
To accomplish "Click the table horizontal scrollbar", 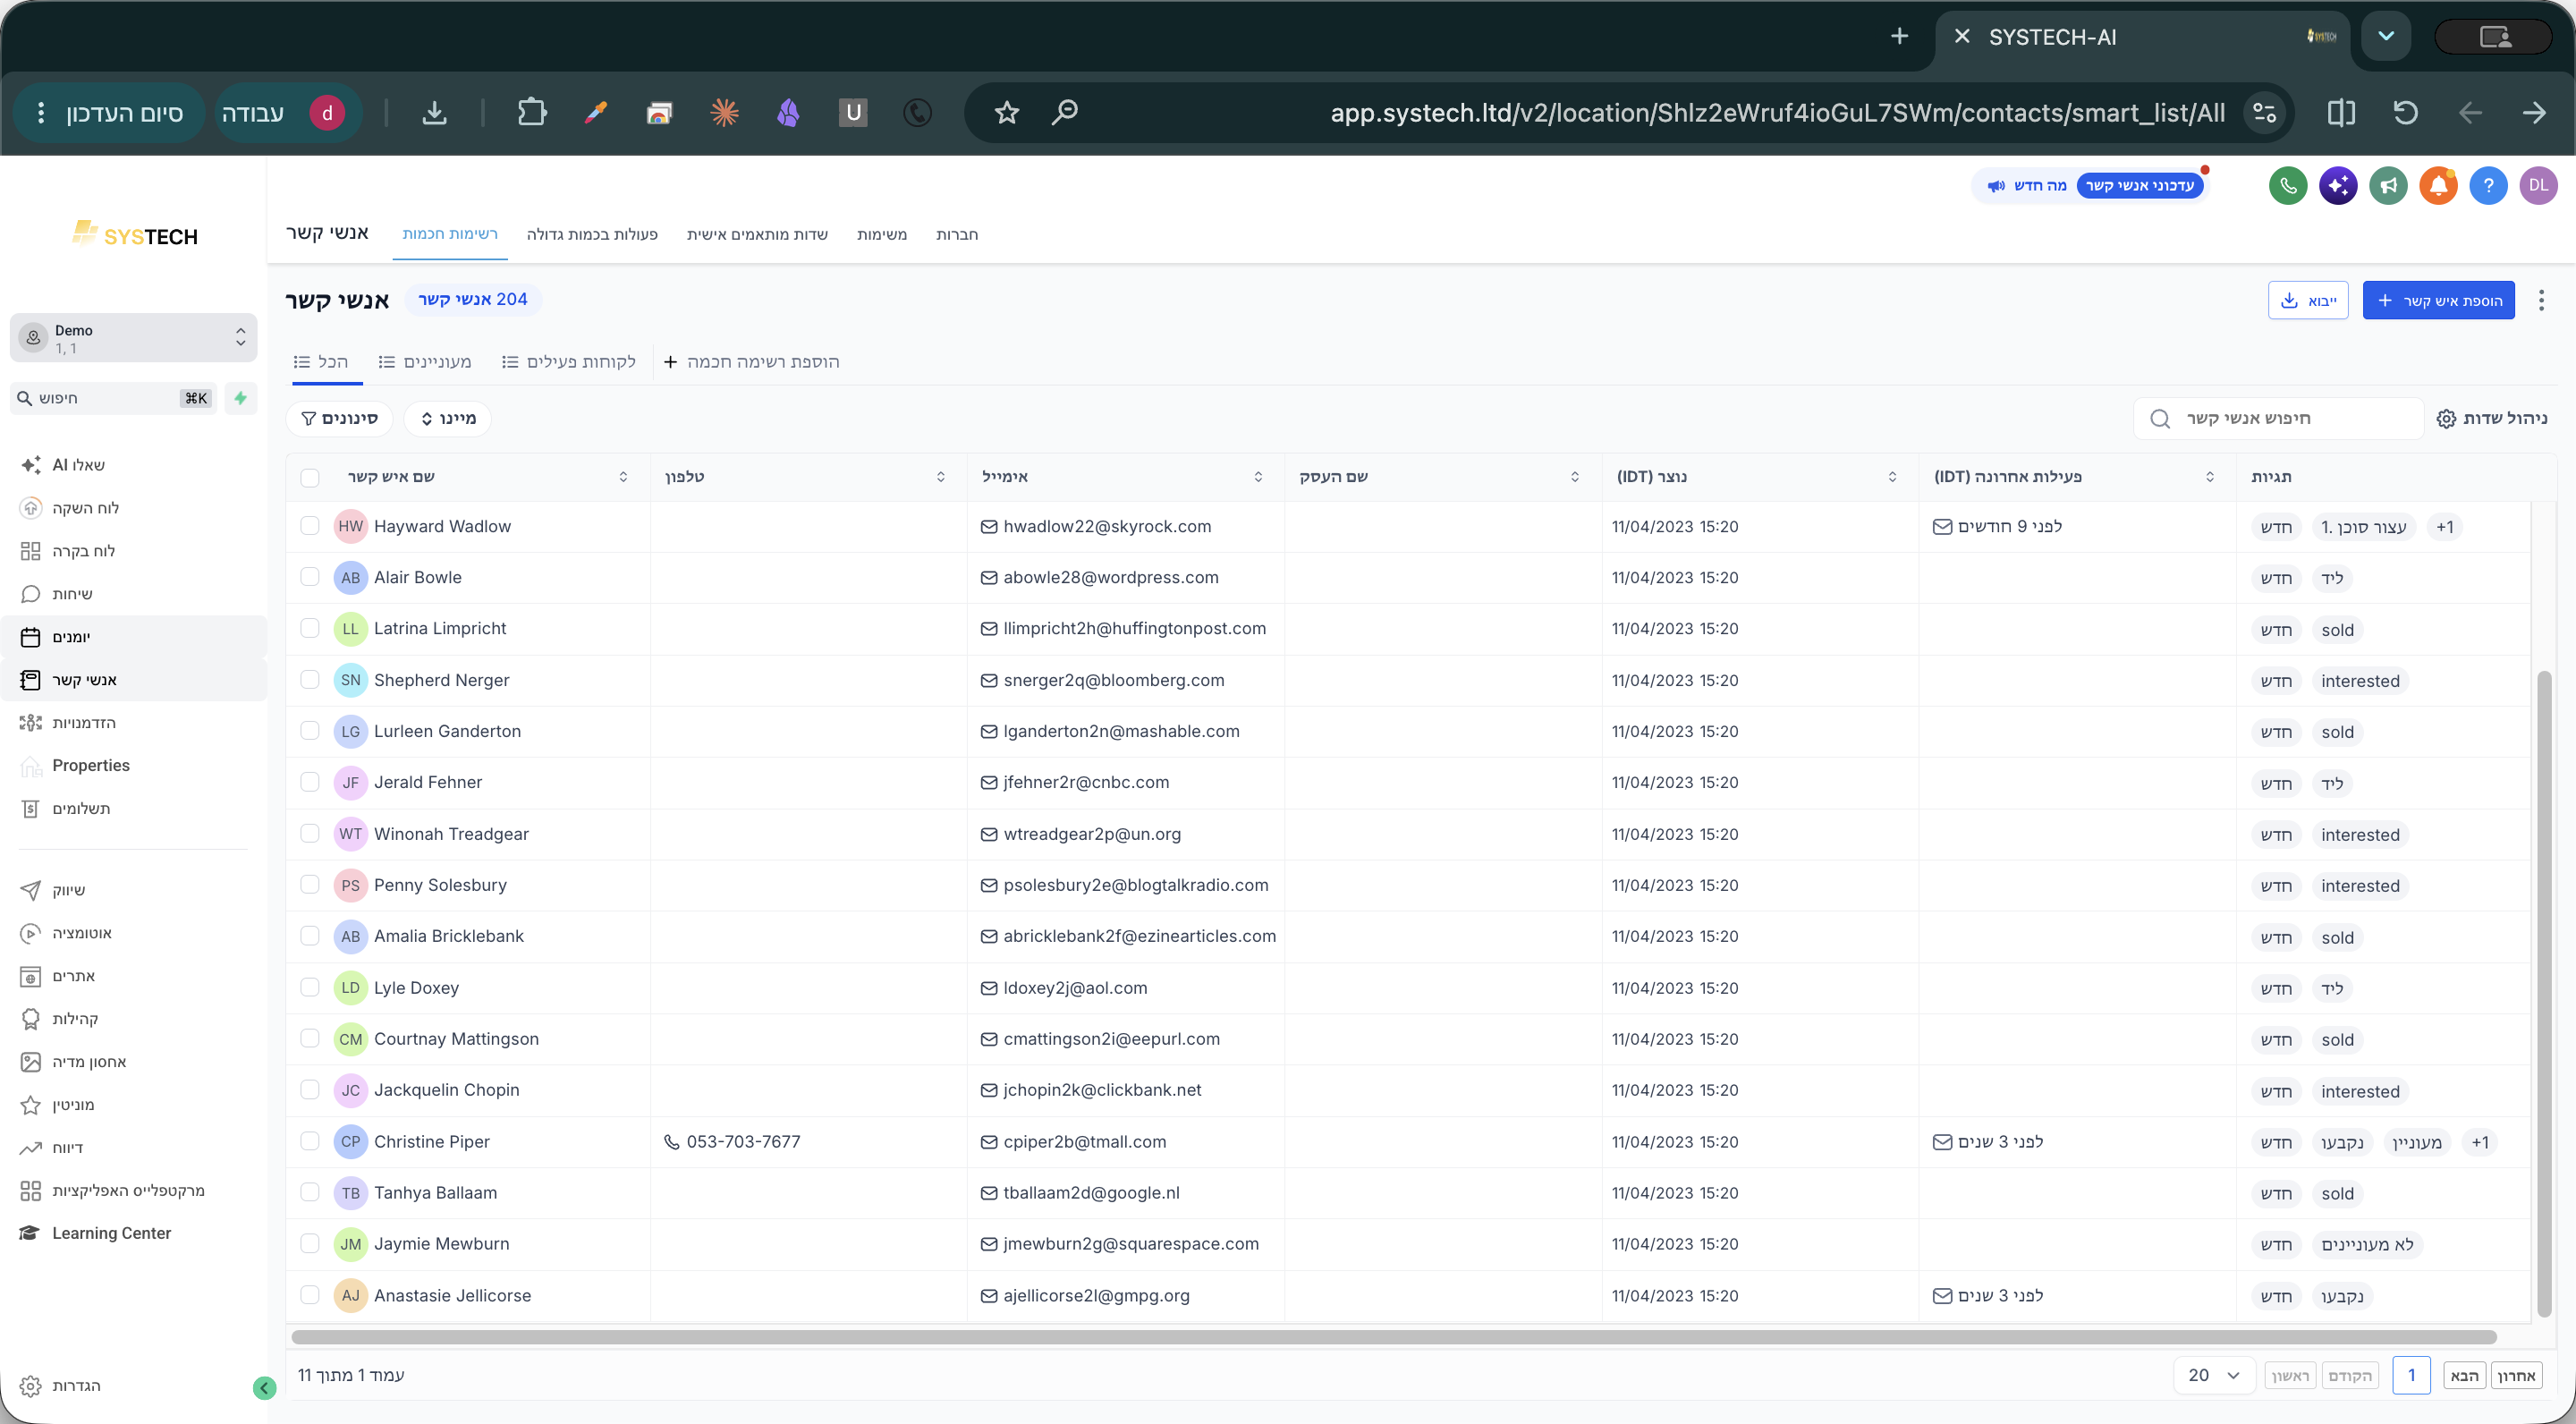I will [x=1393, y=1337].
